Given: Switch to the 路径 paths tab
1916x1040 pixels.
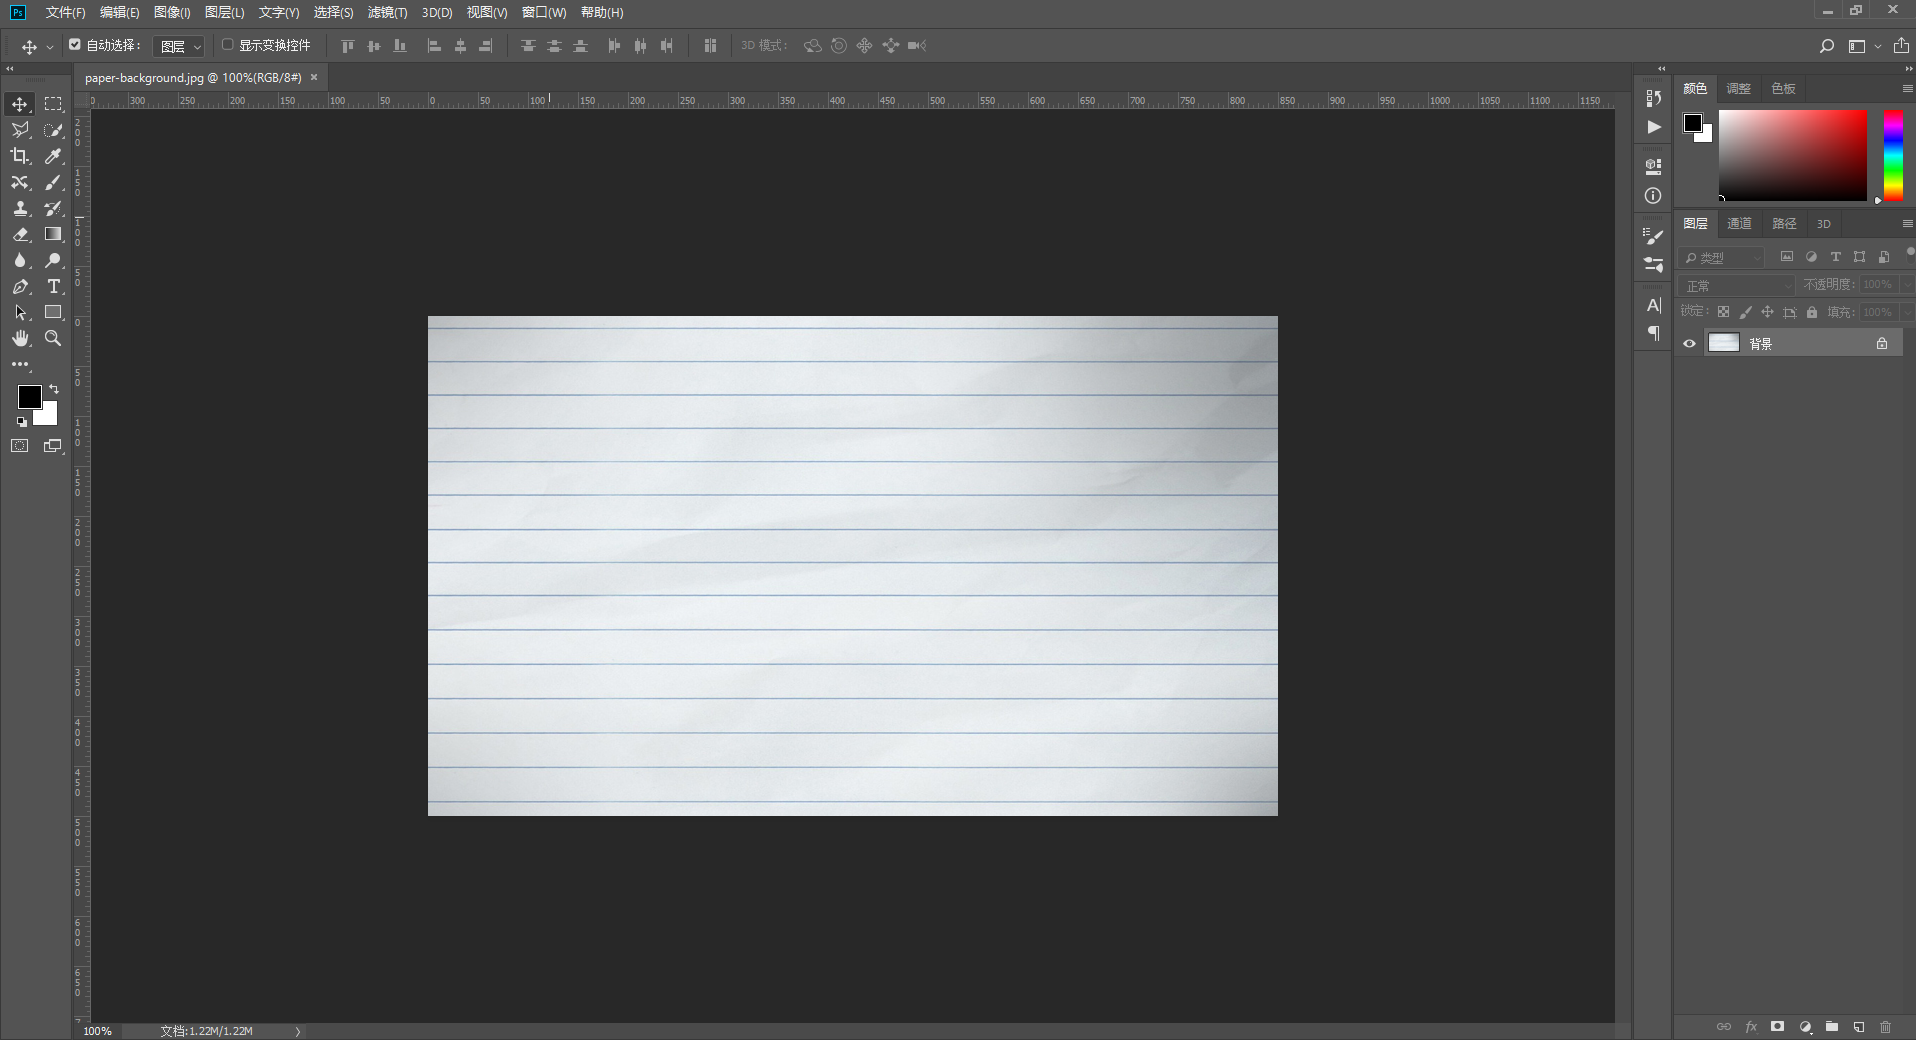Looking at the screenshot, I should [1784, 224].
